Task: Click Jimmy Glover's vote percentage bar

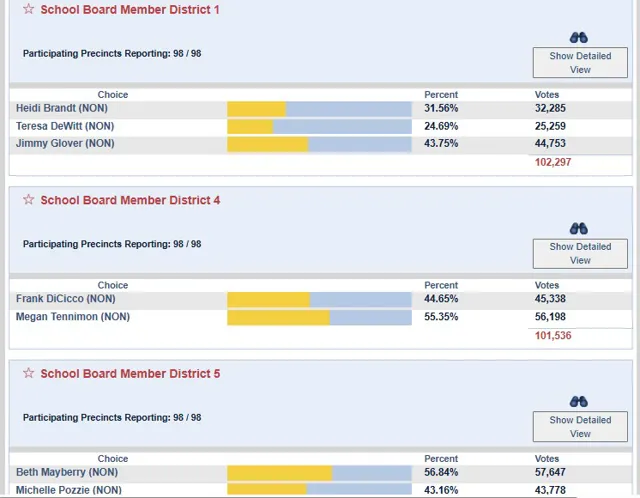Action: point(319,145)
